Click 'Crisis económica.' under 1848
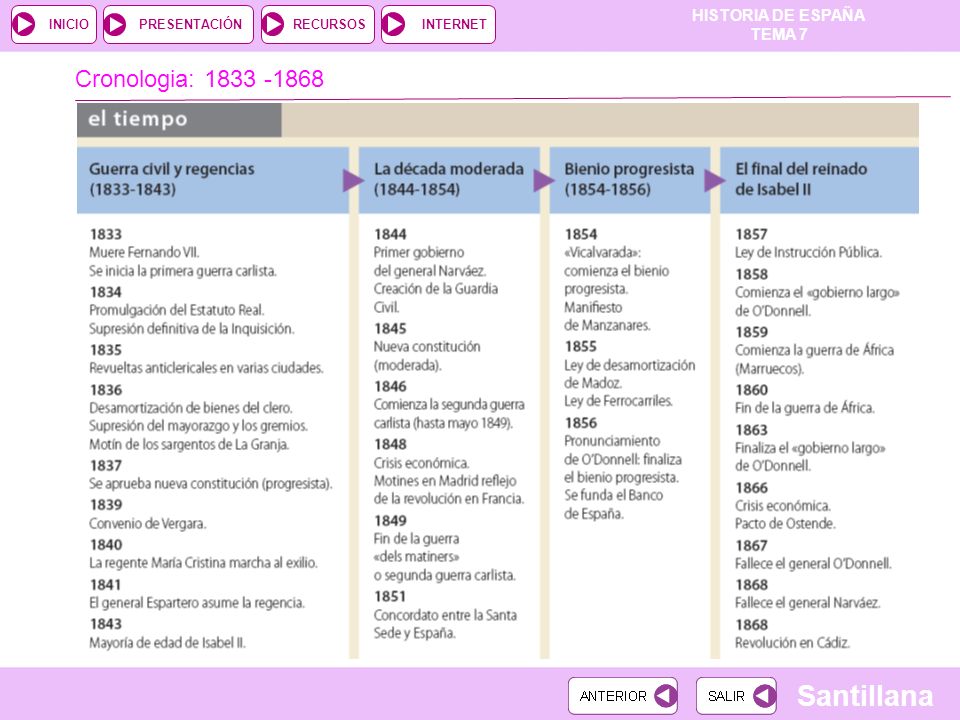The height and width of the screenshot is (720, 960). 421,463
